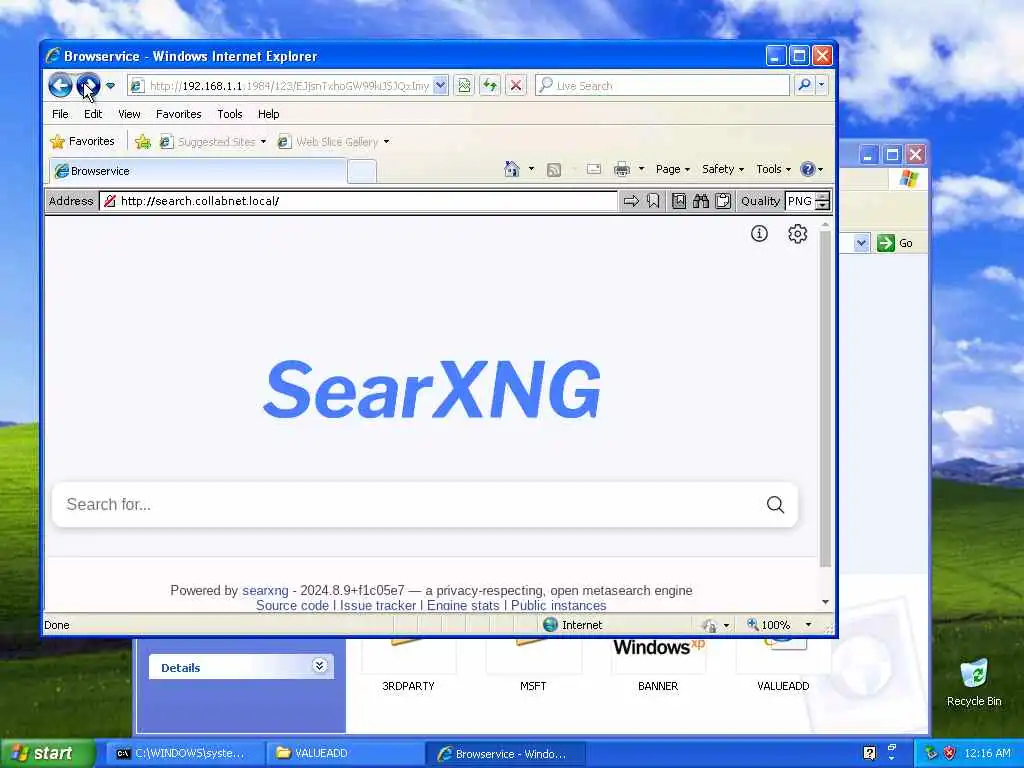Open the Public instances link
Screen dimensions: 1024x768
pos(558,605)
